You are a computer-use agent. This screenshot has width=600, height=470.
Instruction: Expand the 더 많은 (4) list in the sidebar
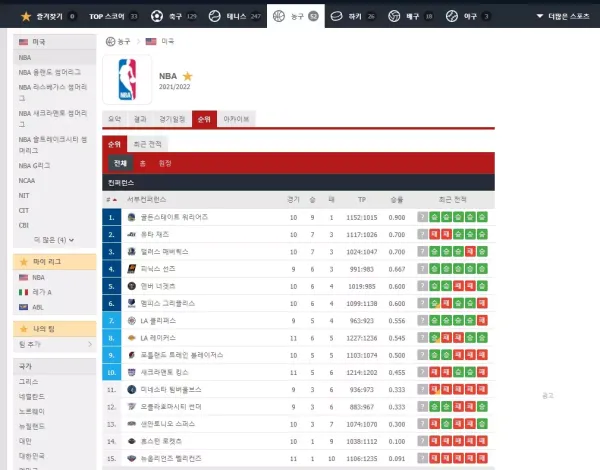[x=54, y=240]
